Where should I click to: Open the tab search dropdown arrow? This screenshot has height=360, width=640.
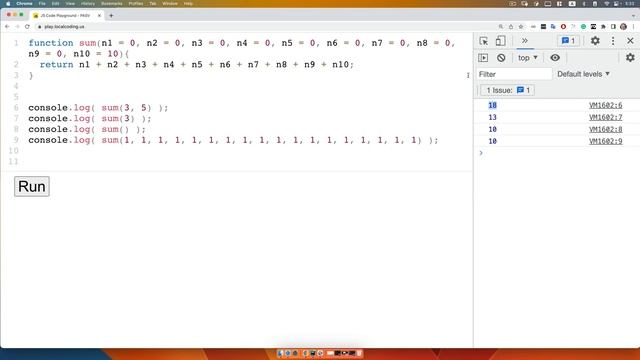point(633,16)
